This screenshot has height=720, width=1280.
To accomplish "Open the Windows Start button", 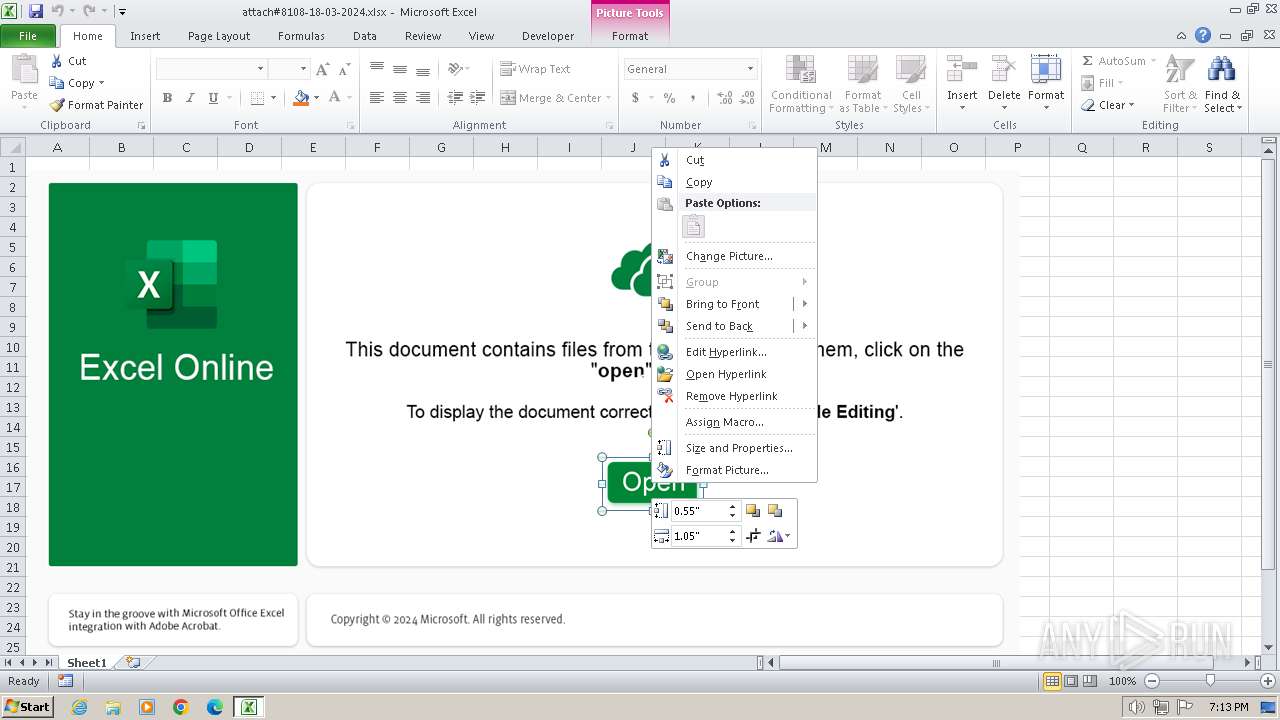I will 27,706.
